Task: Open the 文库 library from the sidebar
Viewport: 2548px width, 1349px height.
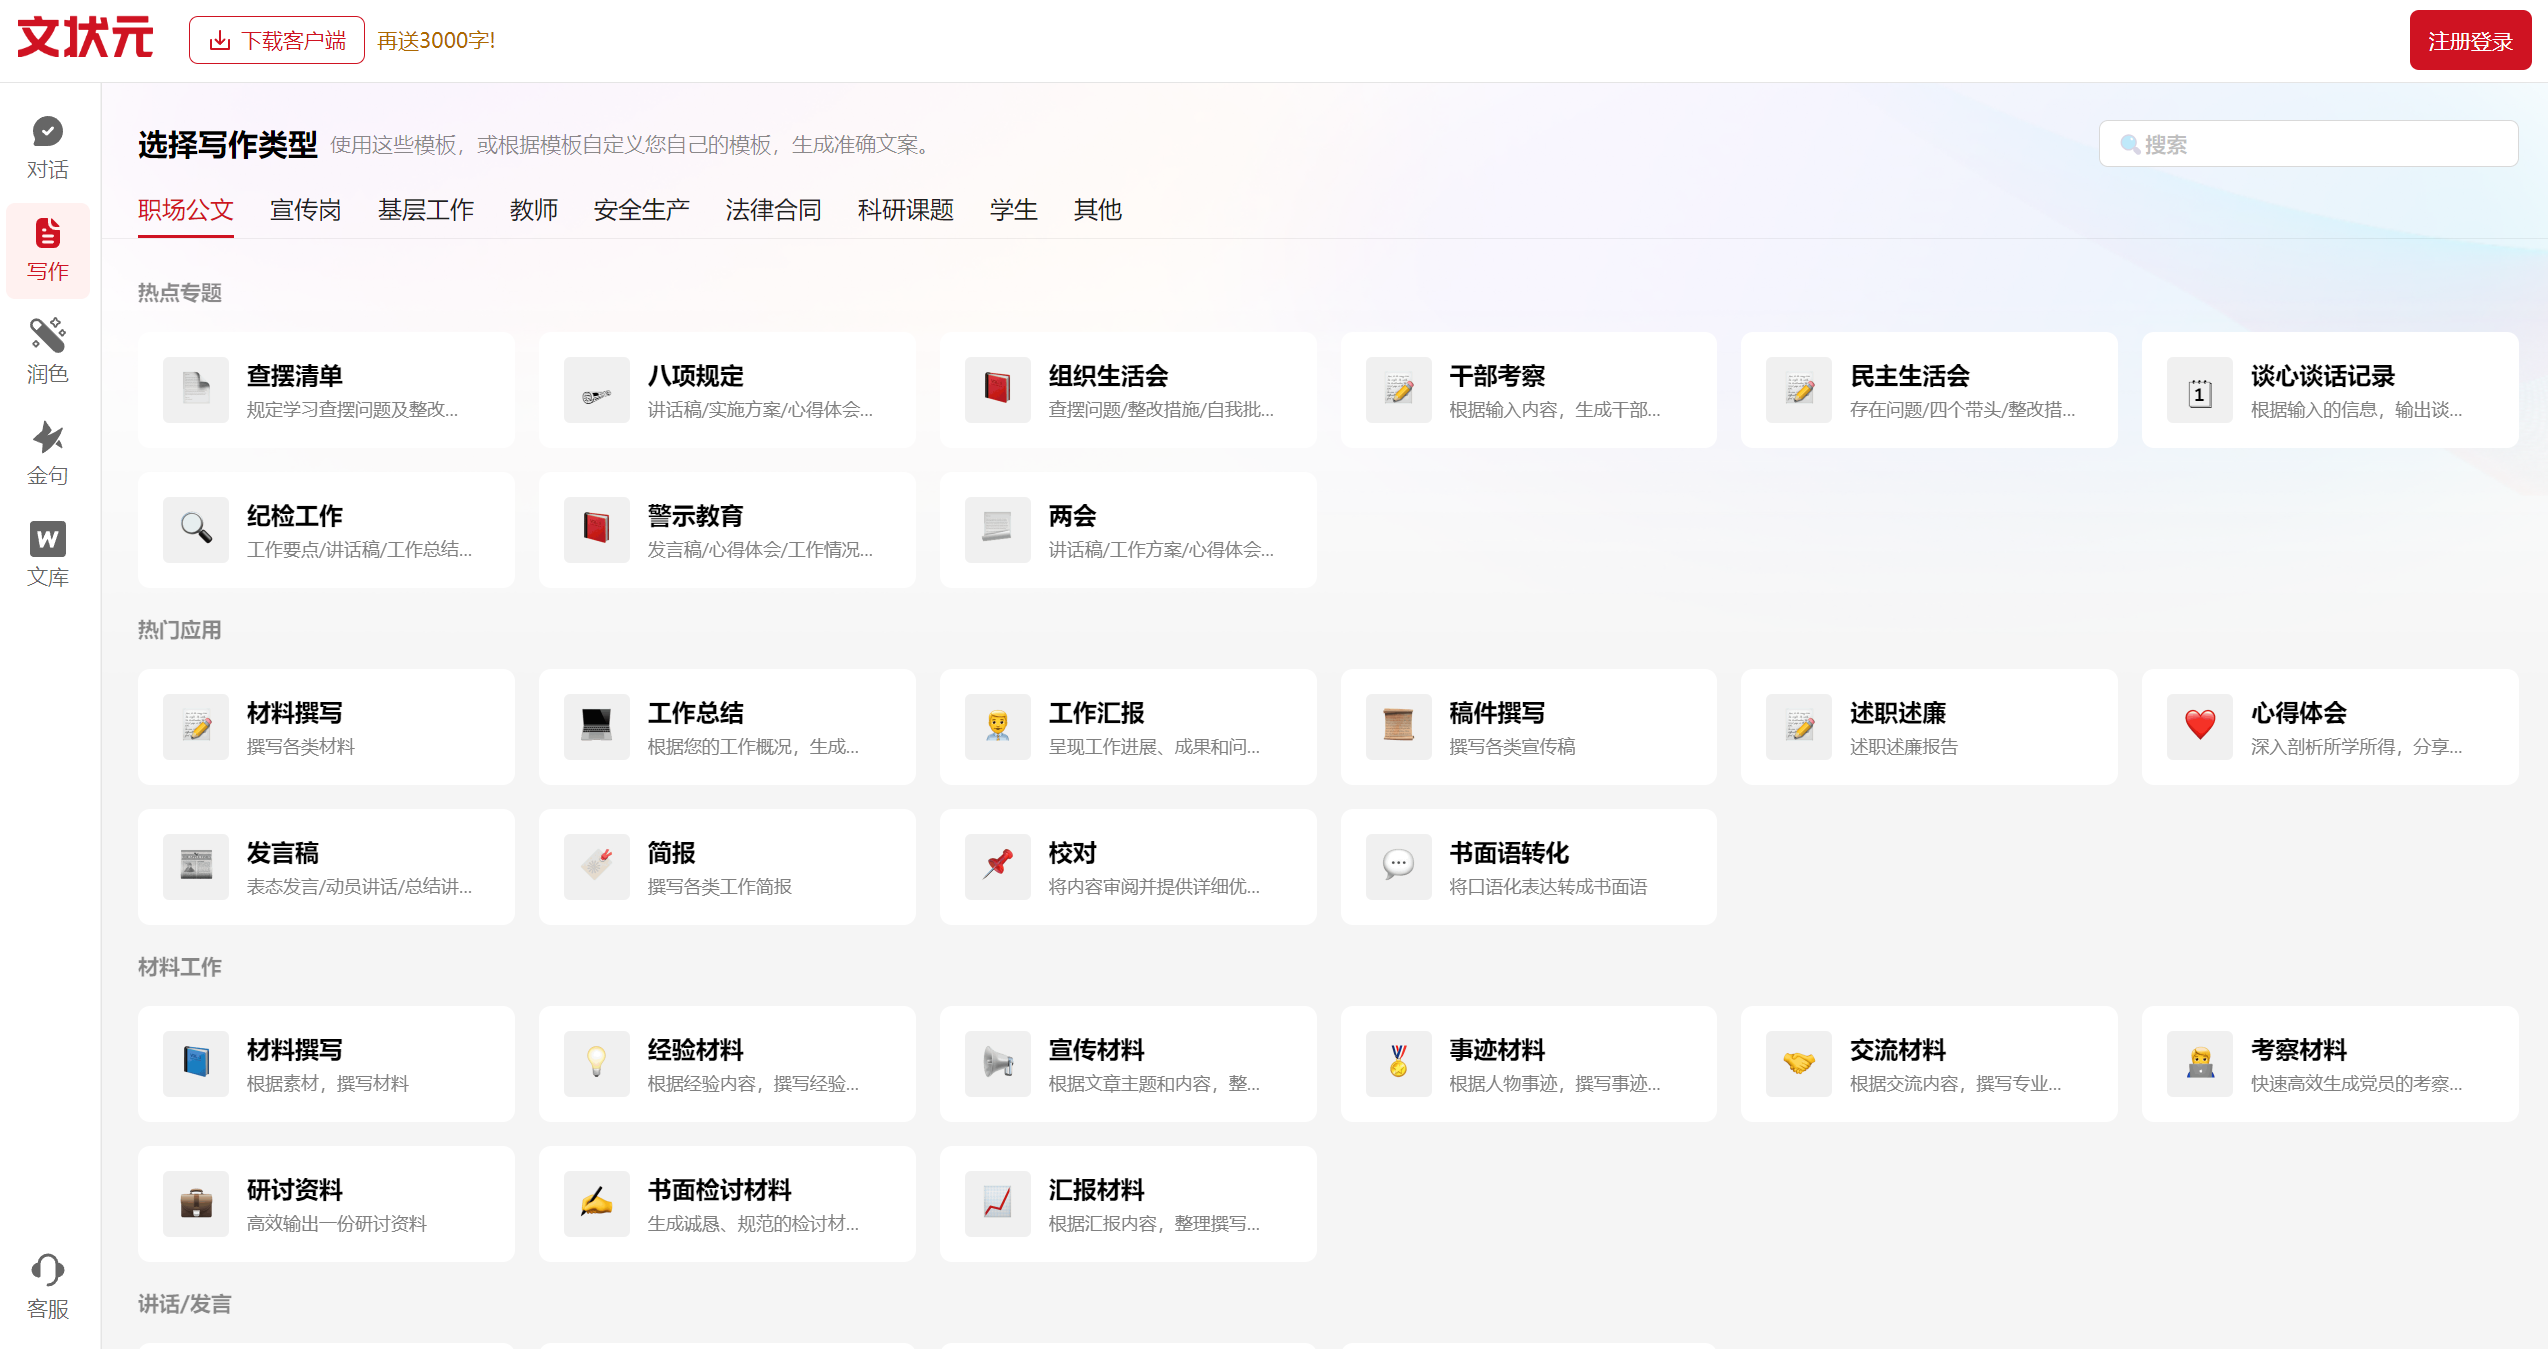Action: 47,553
